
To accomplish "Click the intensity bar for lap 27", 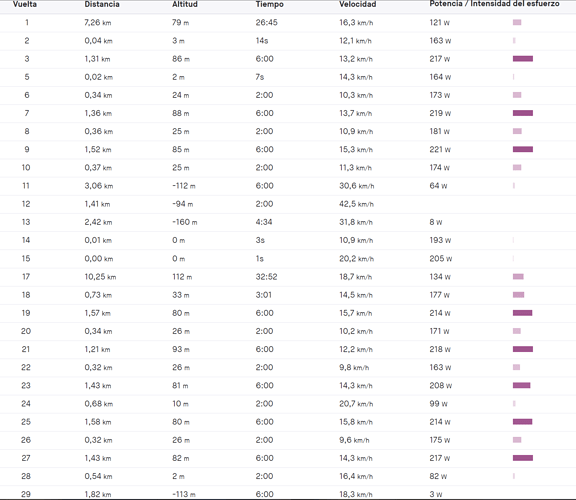I will (x=523, y=458).
